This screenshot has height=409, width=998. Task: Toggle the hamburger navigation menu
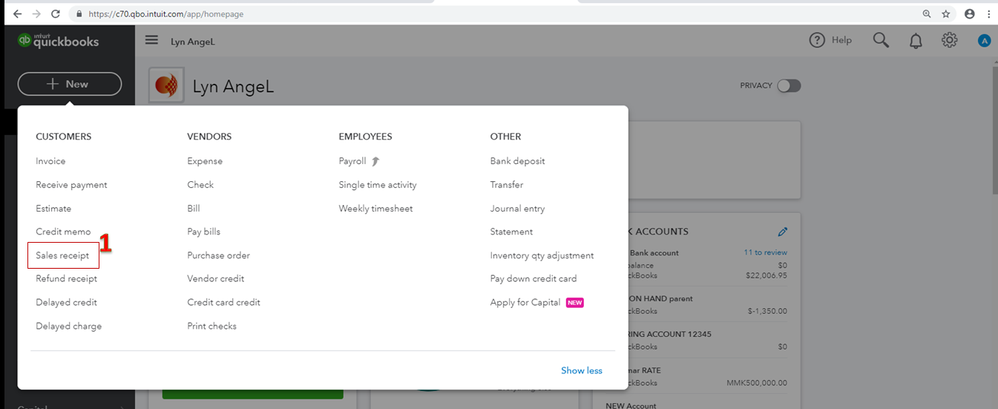click(x=151, y=41)
